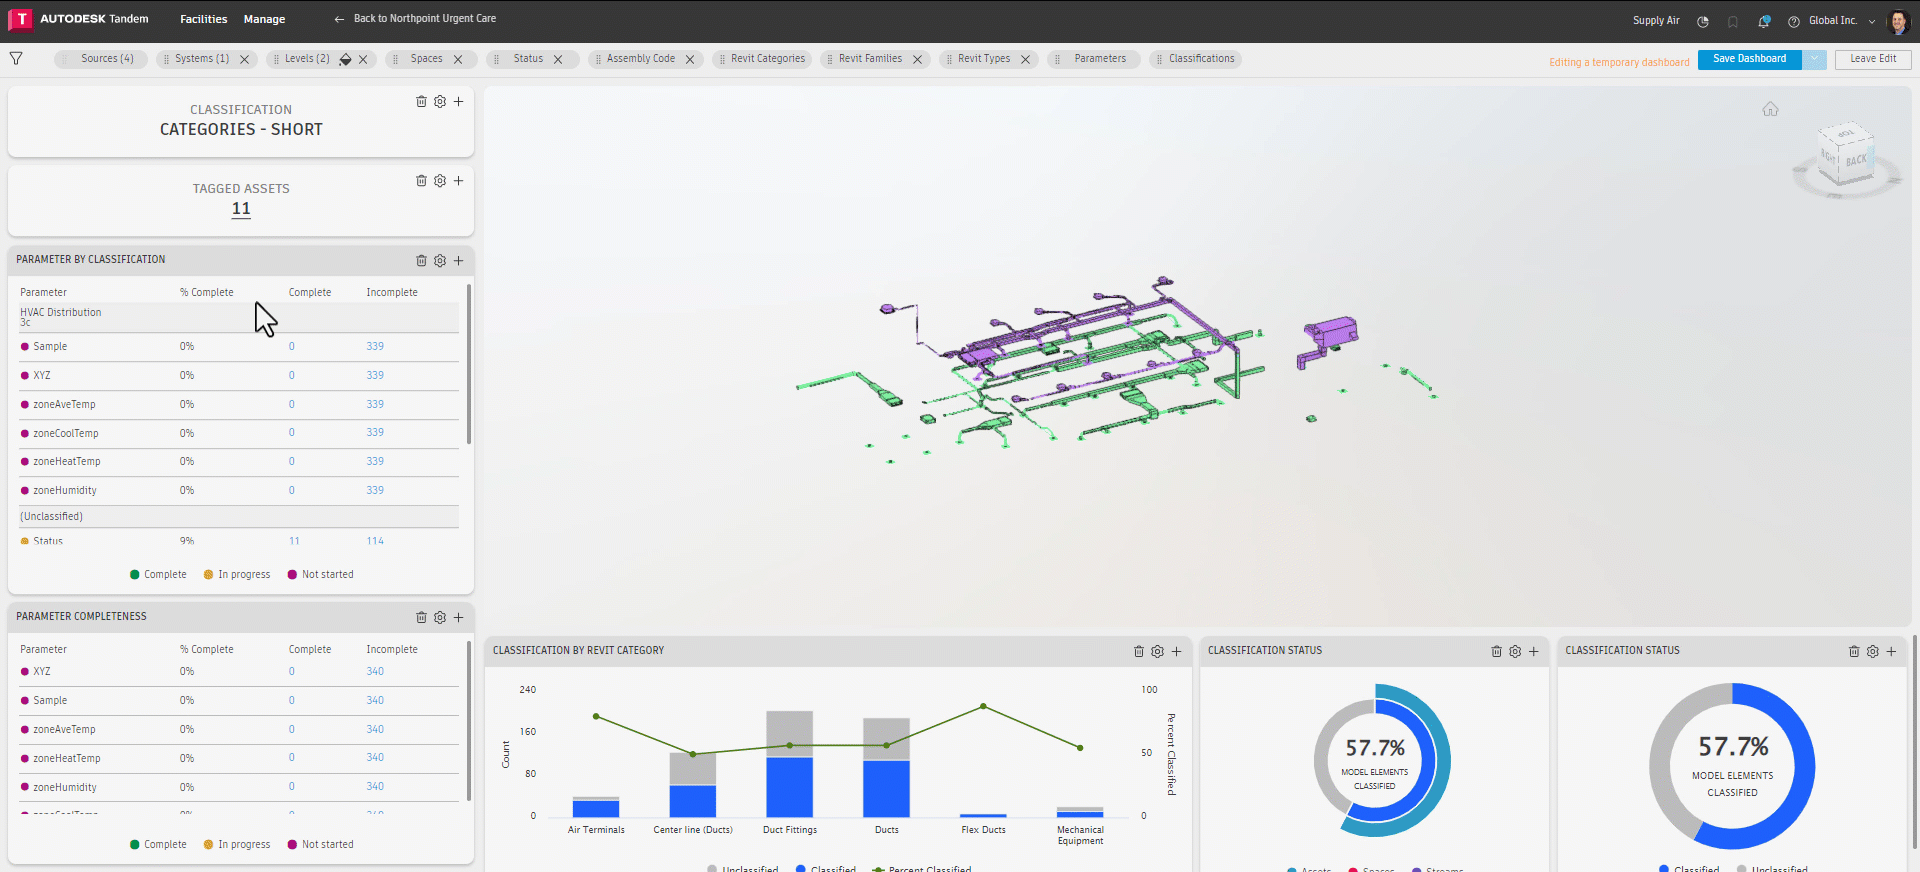Open Classification By Revit Category settings
Viewport: 1920px width, 872px height.
(1158, 651)
